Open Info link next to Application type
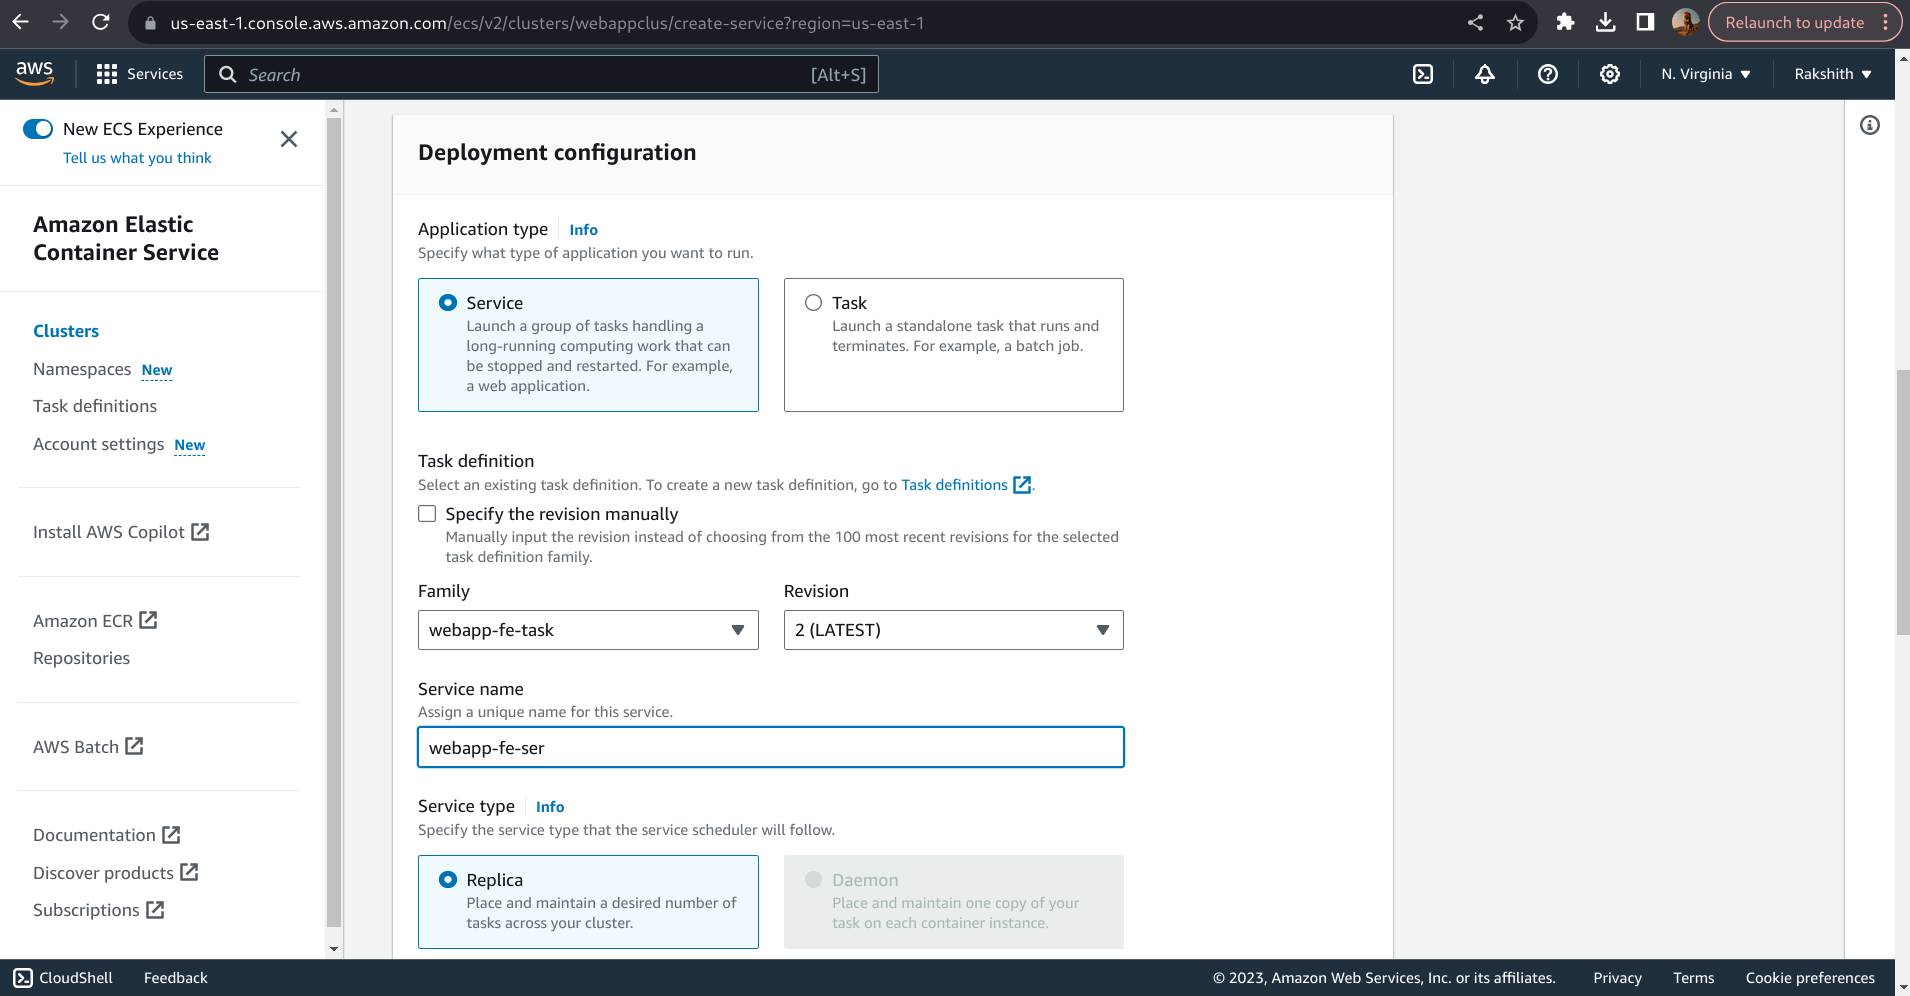Screen dimensions: 1910x996 583,230
